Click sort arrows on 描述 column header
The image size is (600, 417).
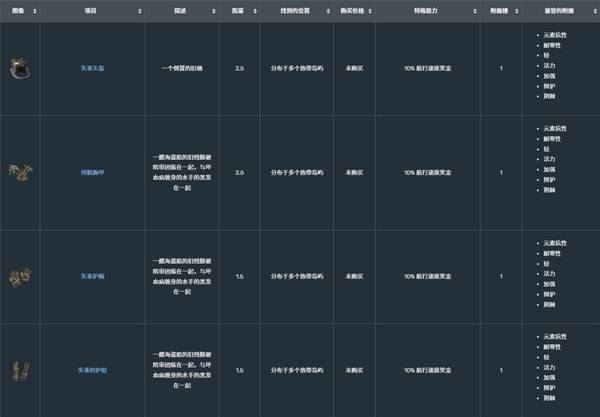(209, 11)
